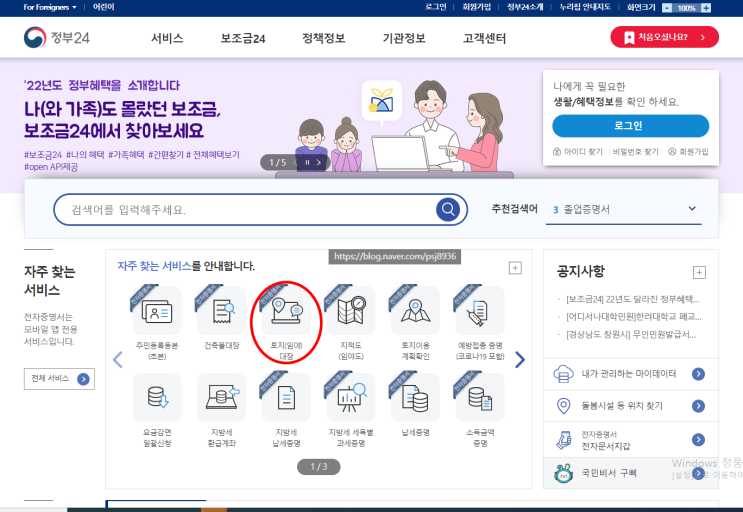
Task: Open 토지(임야)대장 service icon
Action: (286, 311)
